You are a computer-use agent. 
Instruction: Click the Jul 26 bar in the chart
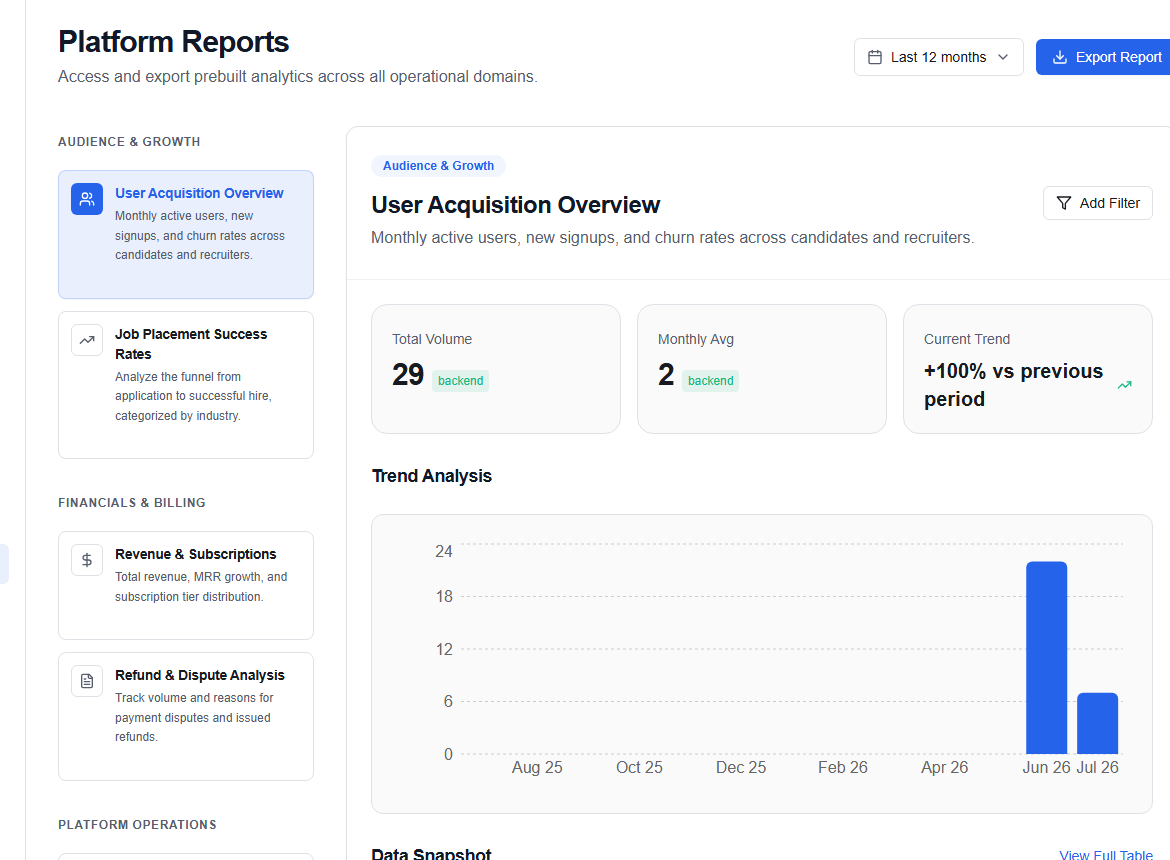point(1098,724)
